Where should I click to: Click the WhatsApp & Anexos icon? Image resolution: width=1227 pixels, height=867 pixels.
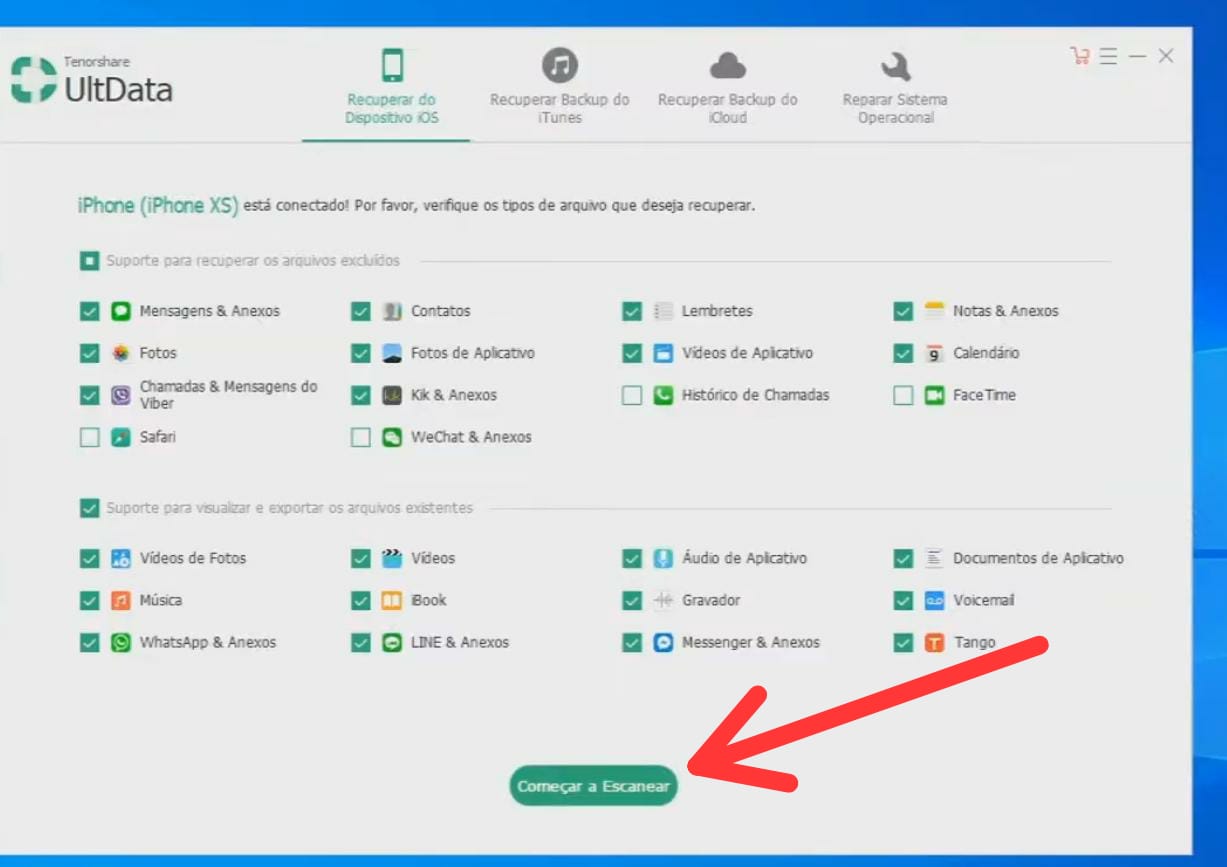[x=121, y=643]
